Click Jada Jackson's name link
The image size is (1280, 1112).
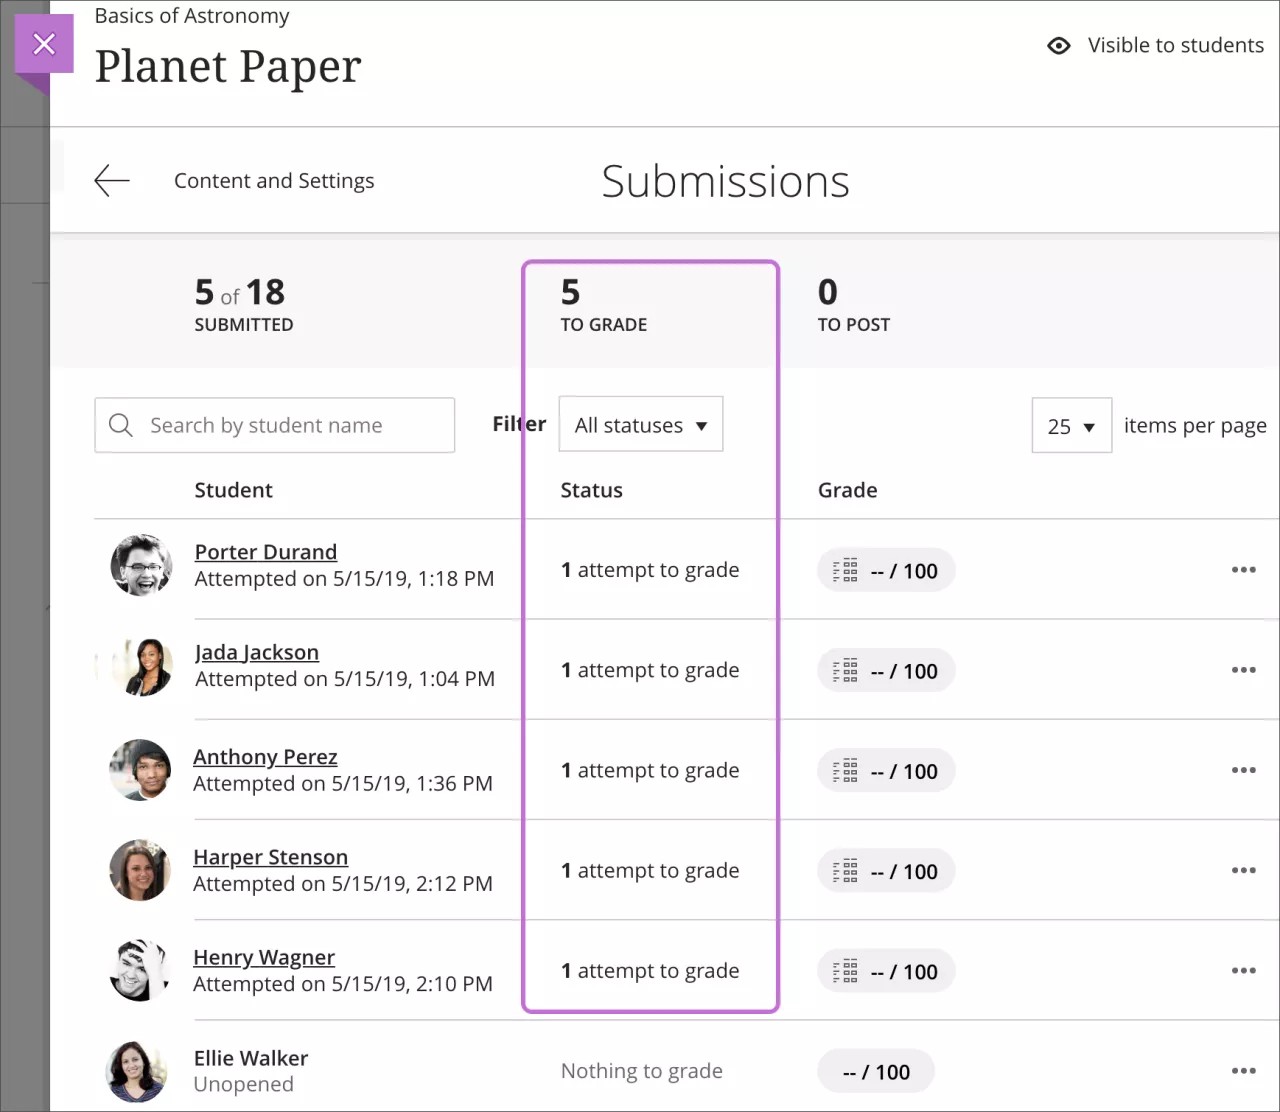[256, 651]
